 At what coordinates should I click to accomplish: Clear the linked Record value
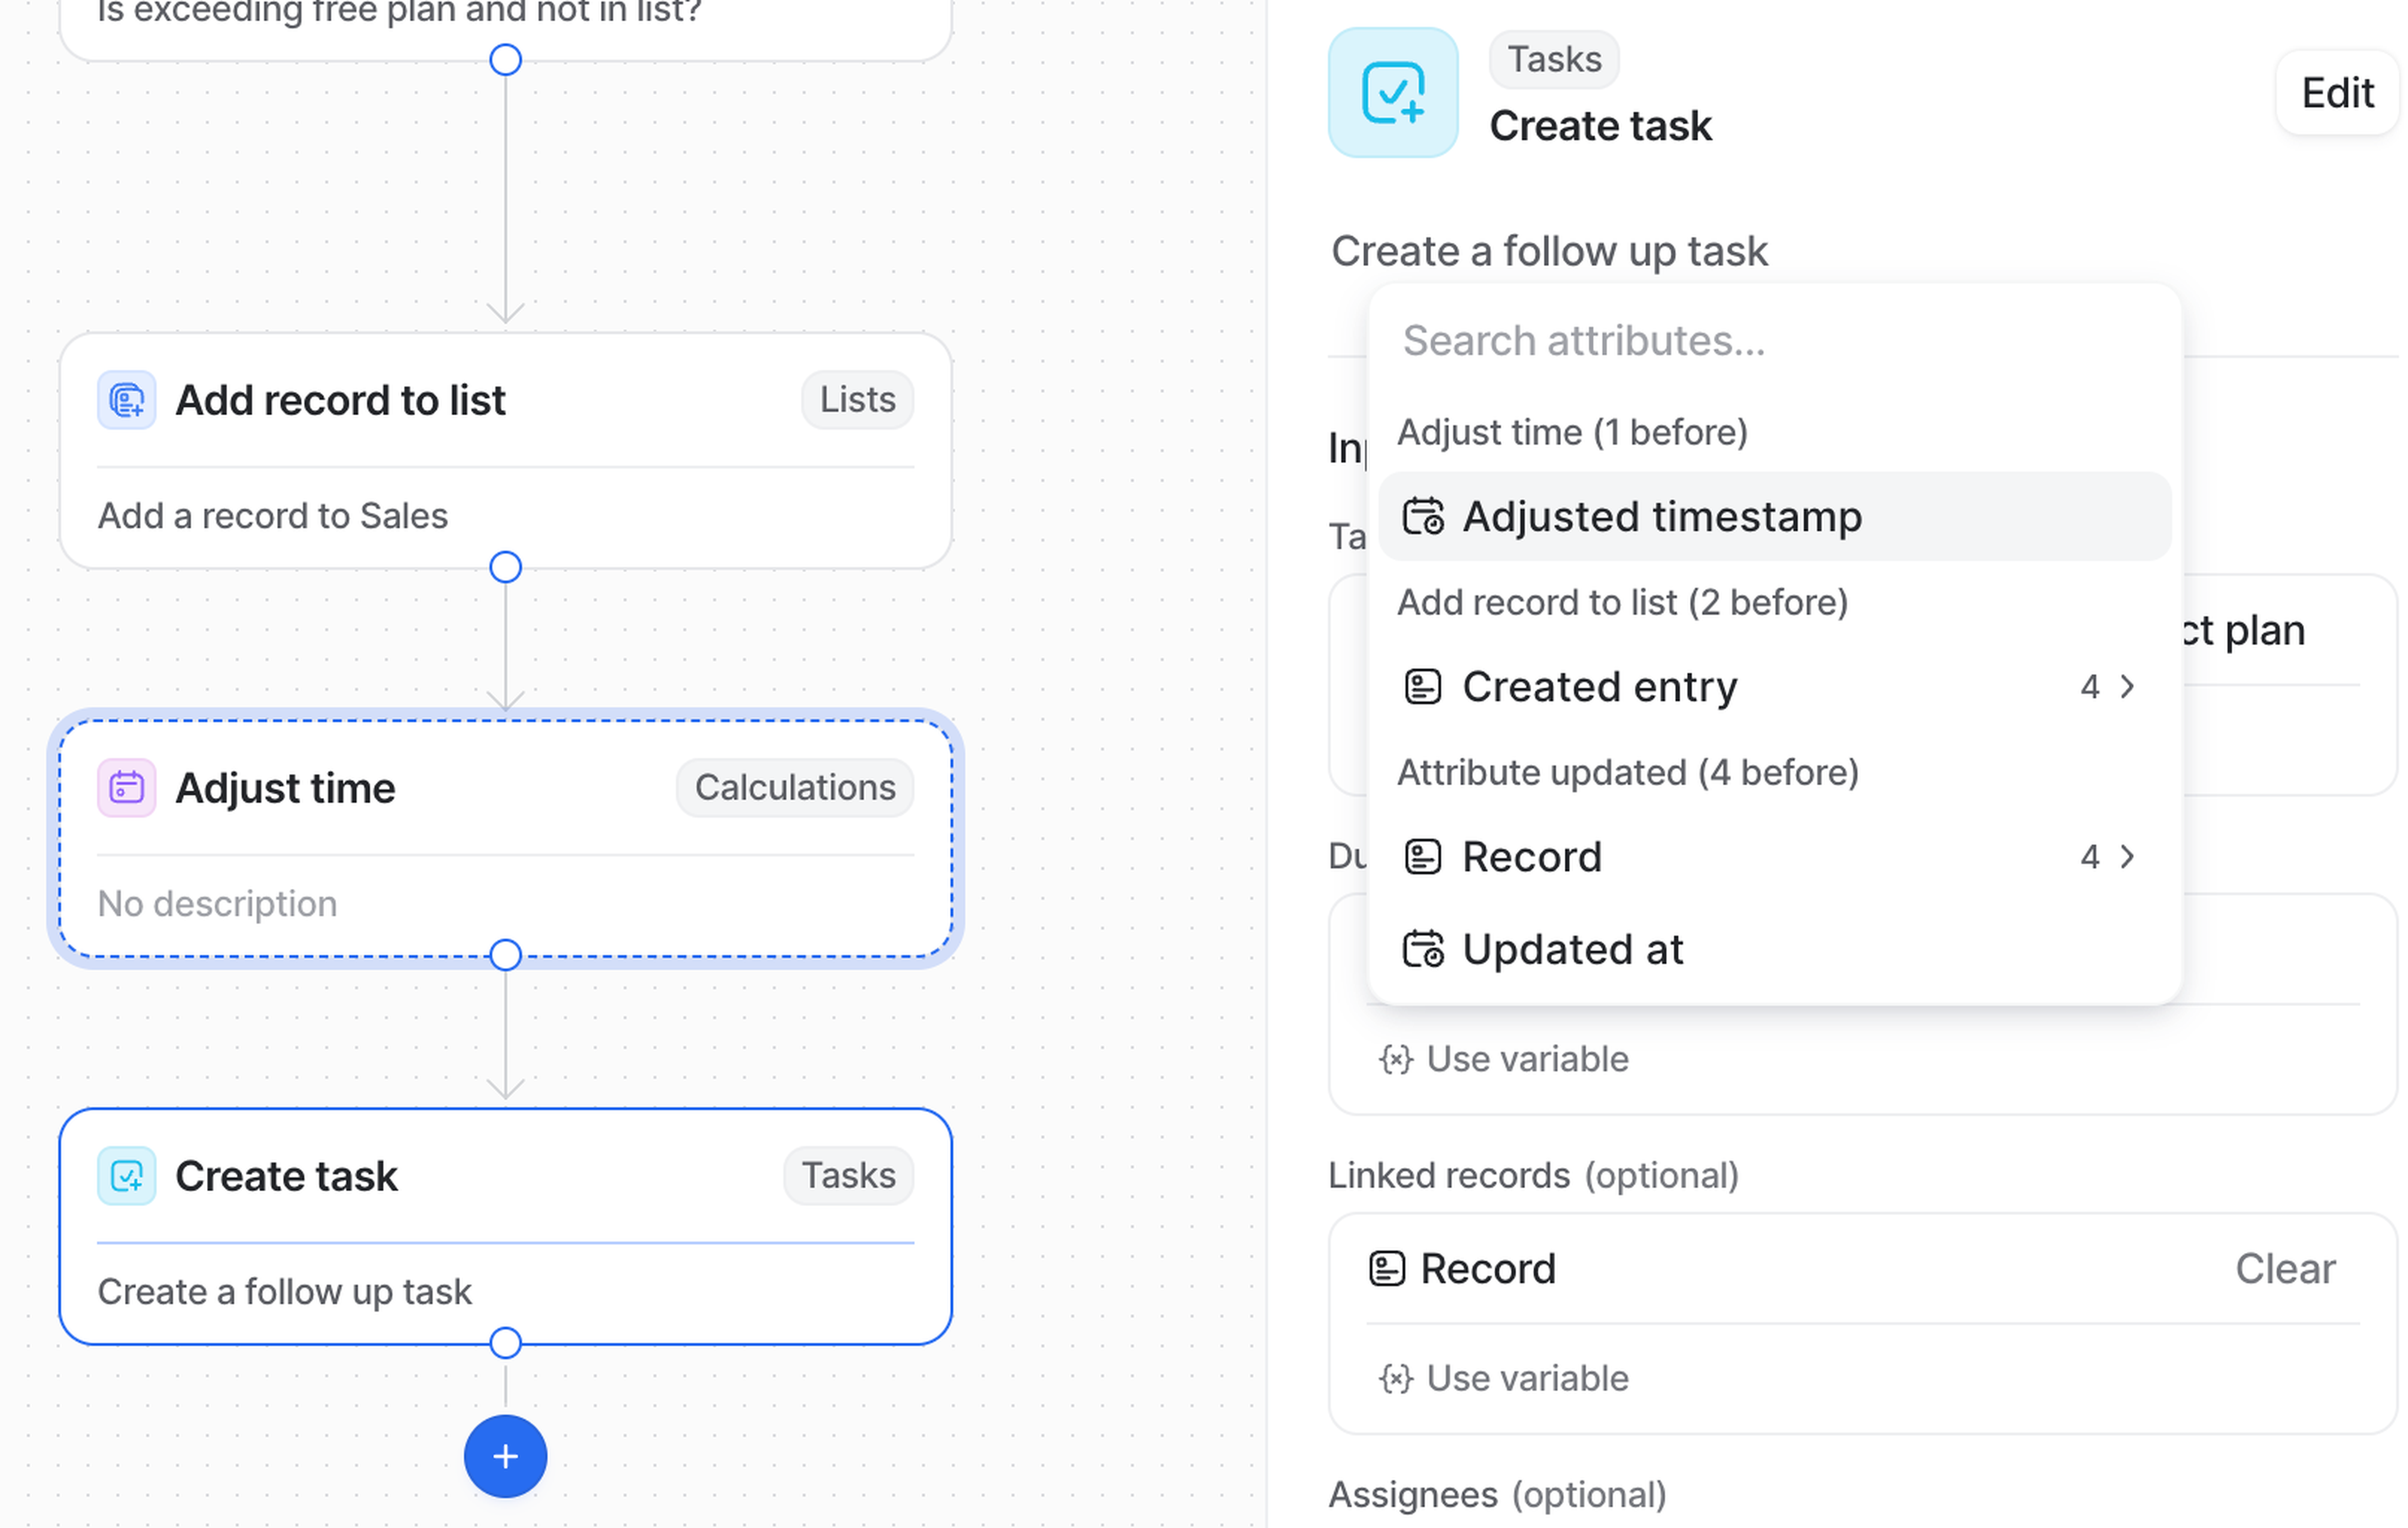2285,1269
